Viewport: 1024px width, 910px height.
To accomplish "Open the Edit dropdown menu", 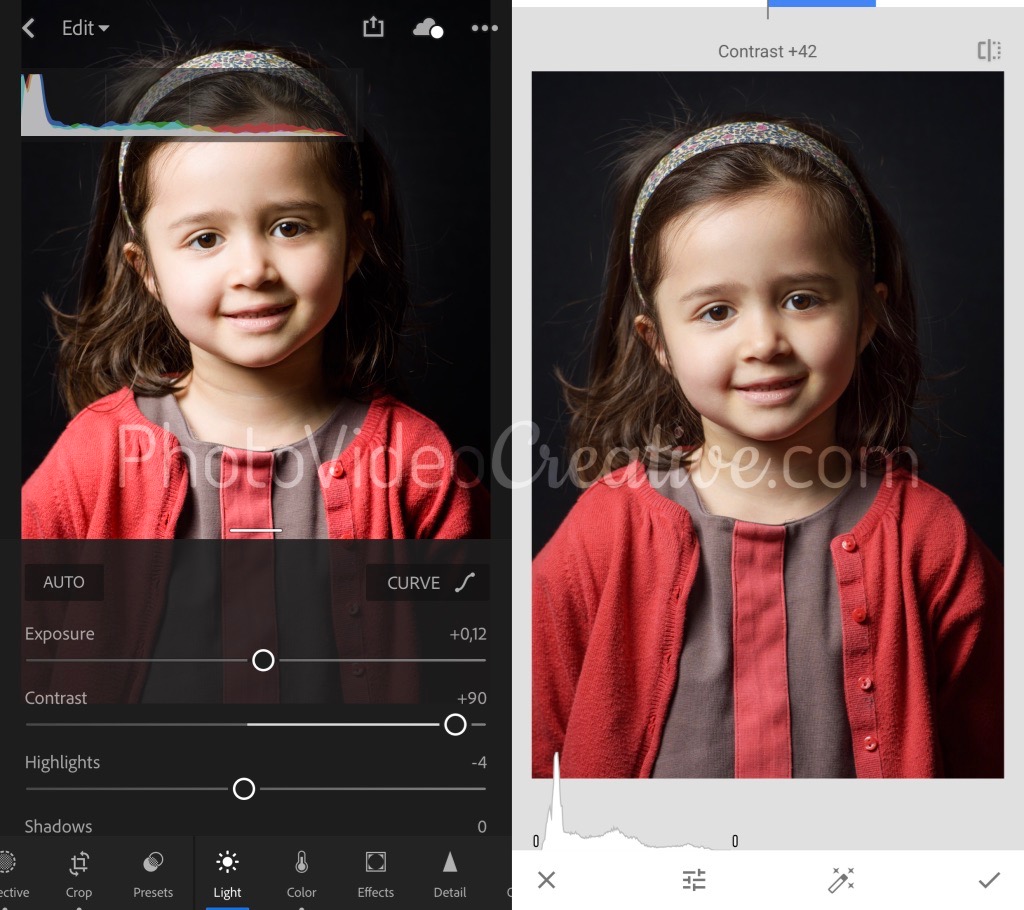I will pos(85,28).
